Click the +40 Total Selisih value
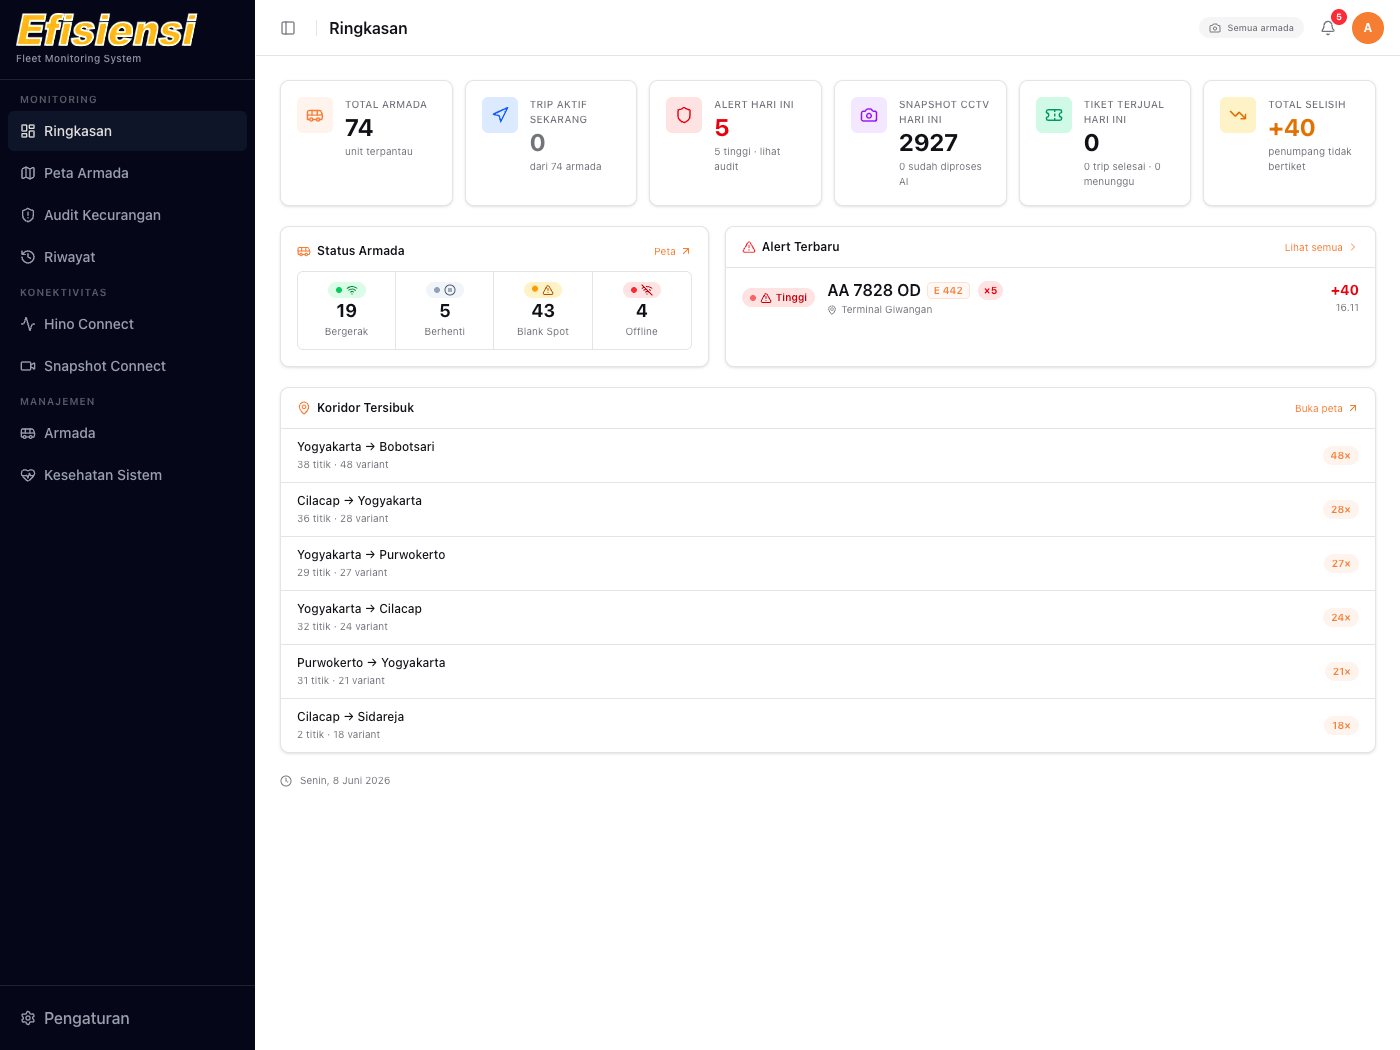1400x1050 pixels. 1292,128
